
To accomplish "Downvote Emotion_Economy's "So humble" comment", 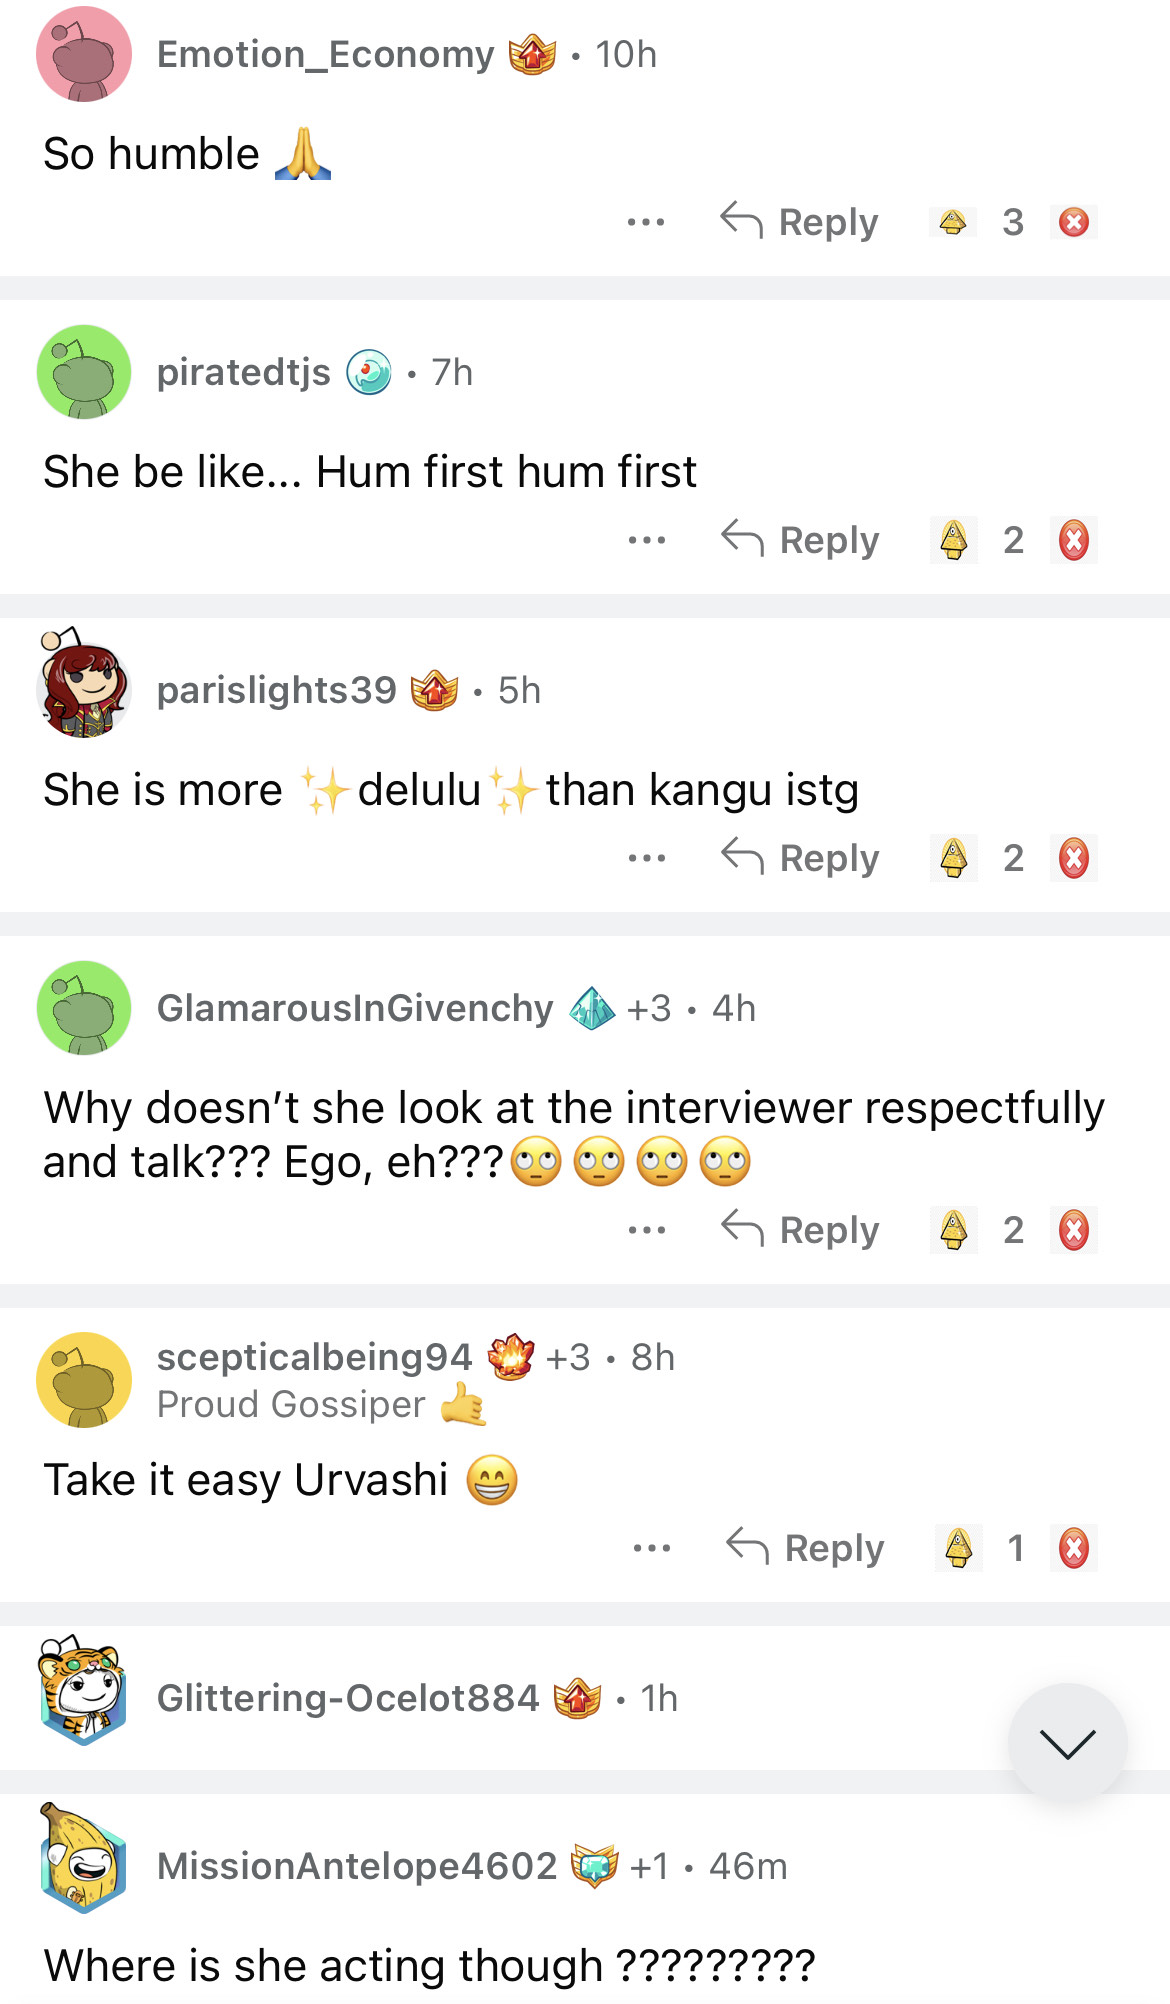I will 1074,222.
